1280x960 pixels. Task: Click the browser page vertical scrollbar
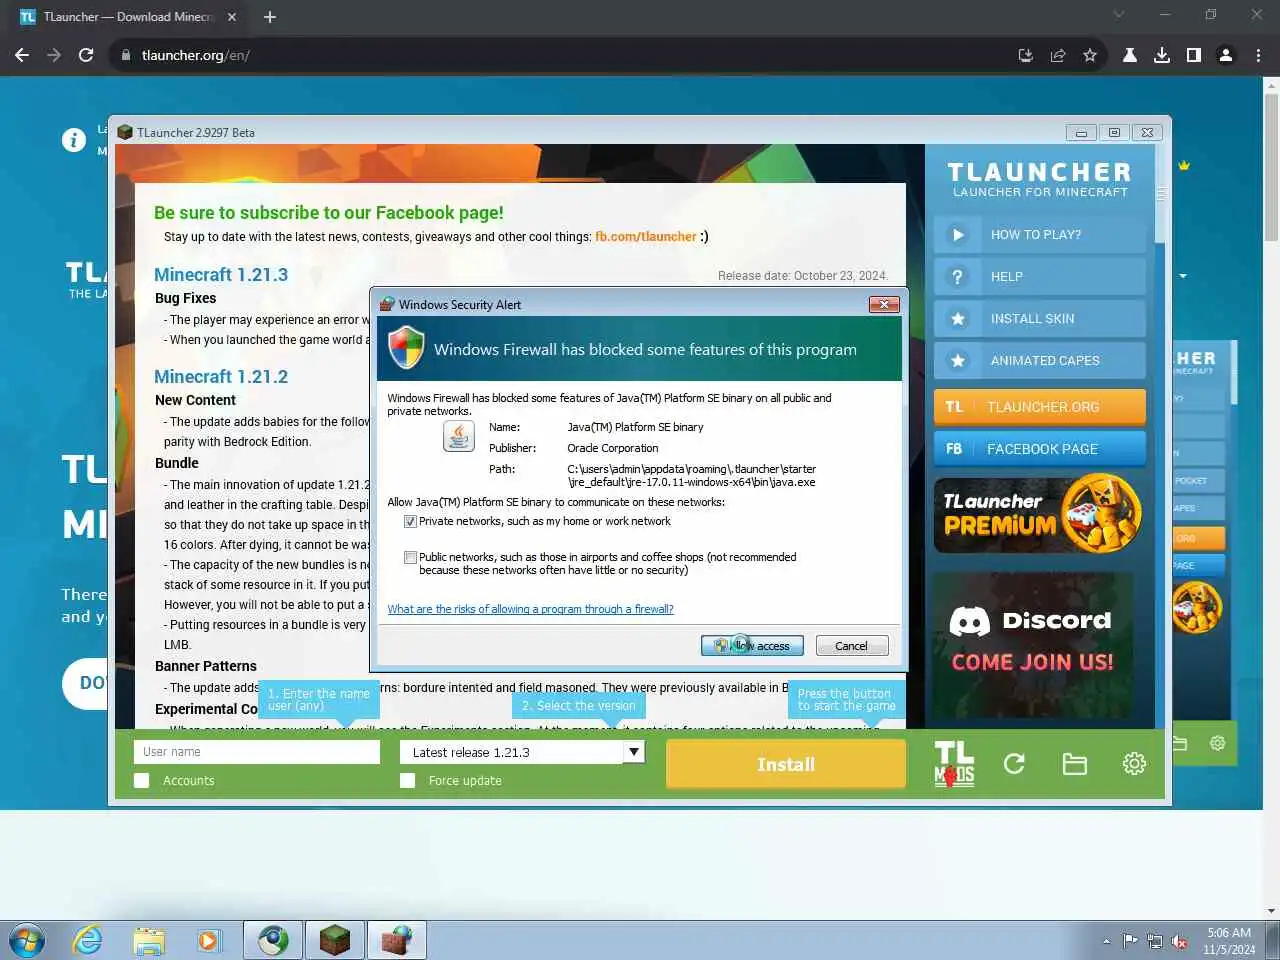pos(1271,168)
